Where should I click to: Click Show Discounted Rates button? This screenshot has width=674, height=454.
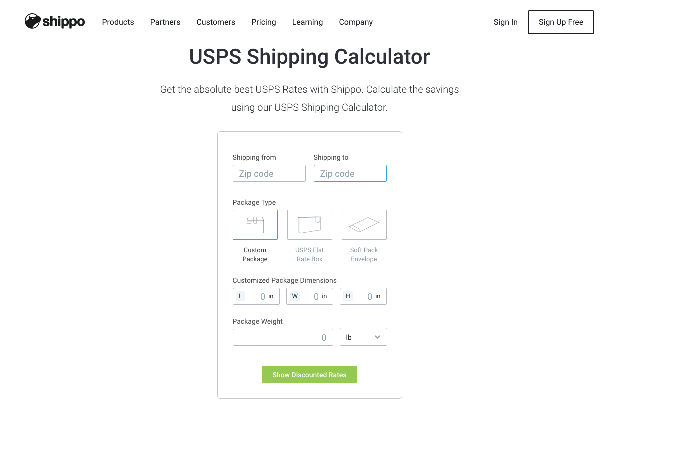[309, 374]
